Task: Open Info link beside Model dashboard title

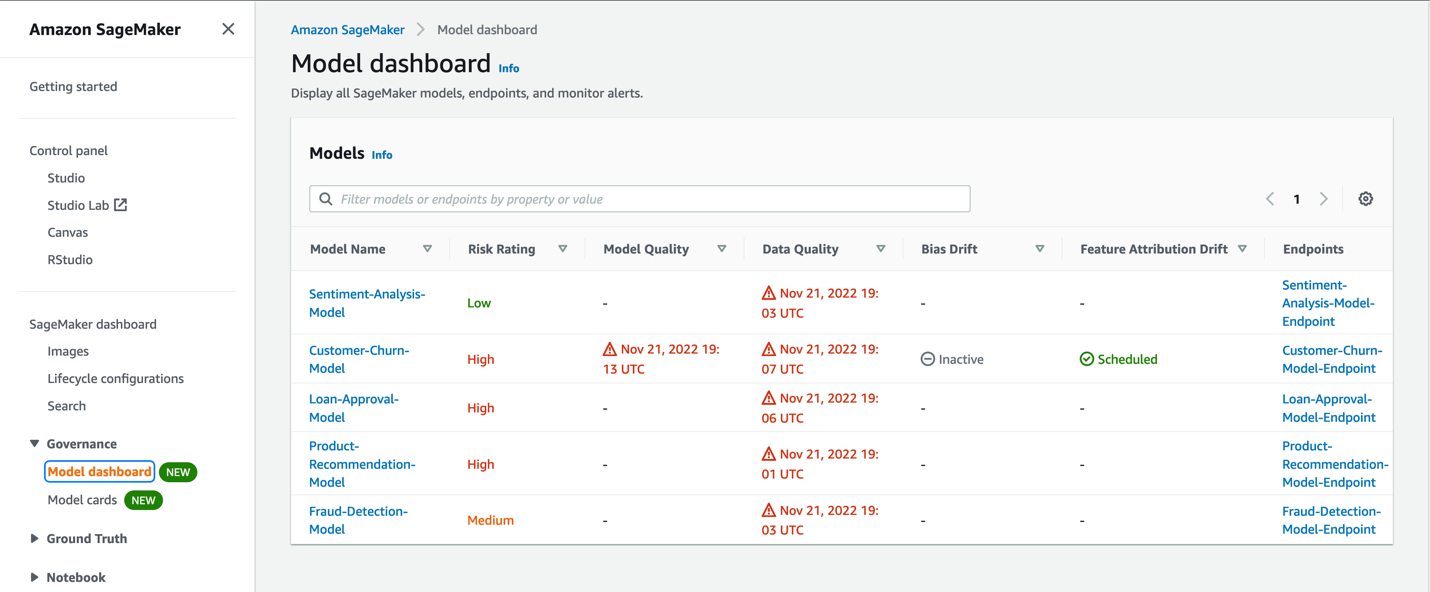Action: (509, 69)
